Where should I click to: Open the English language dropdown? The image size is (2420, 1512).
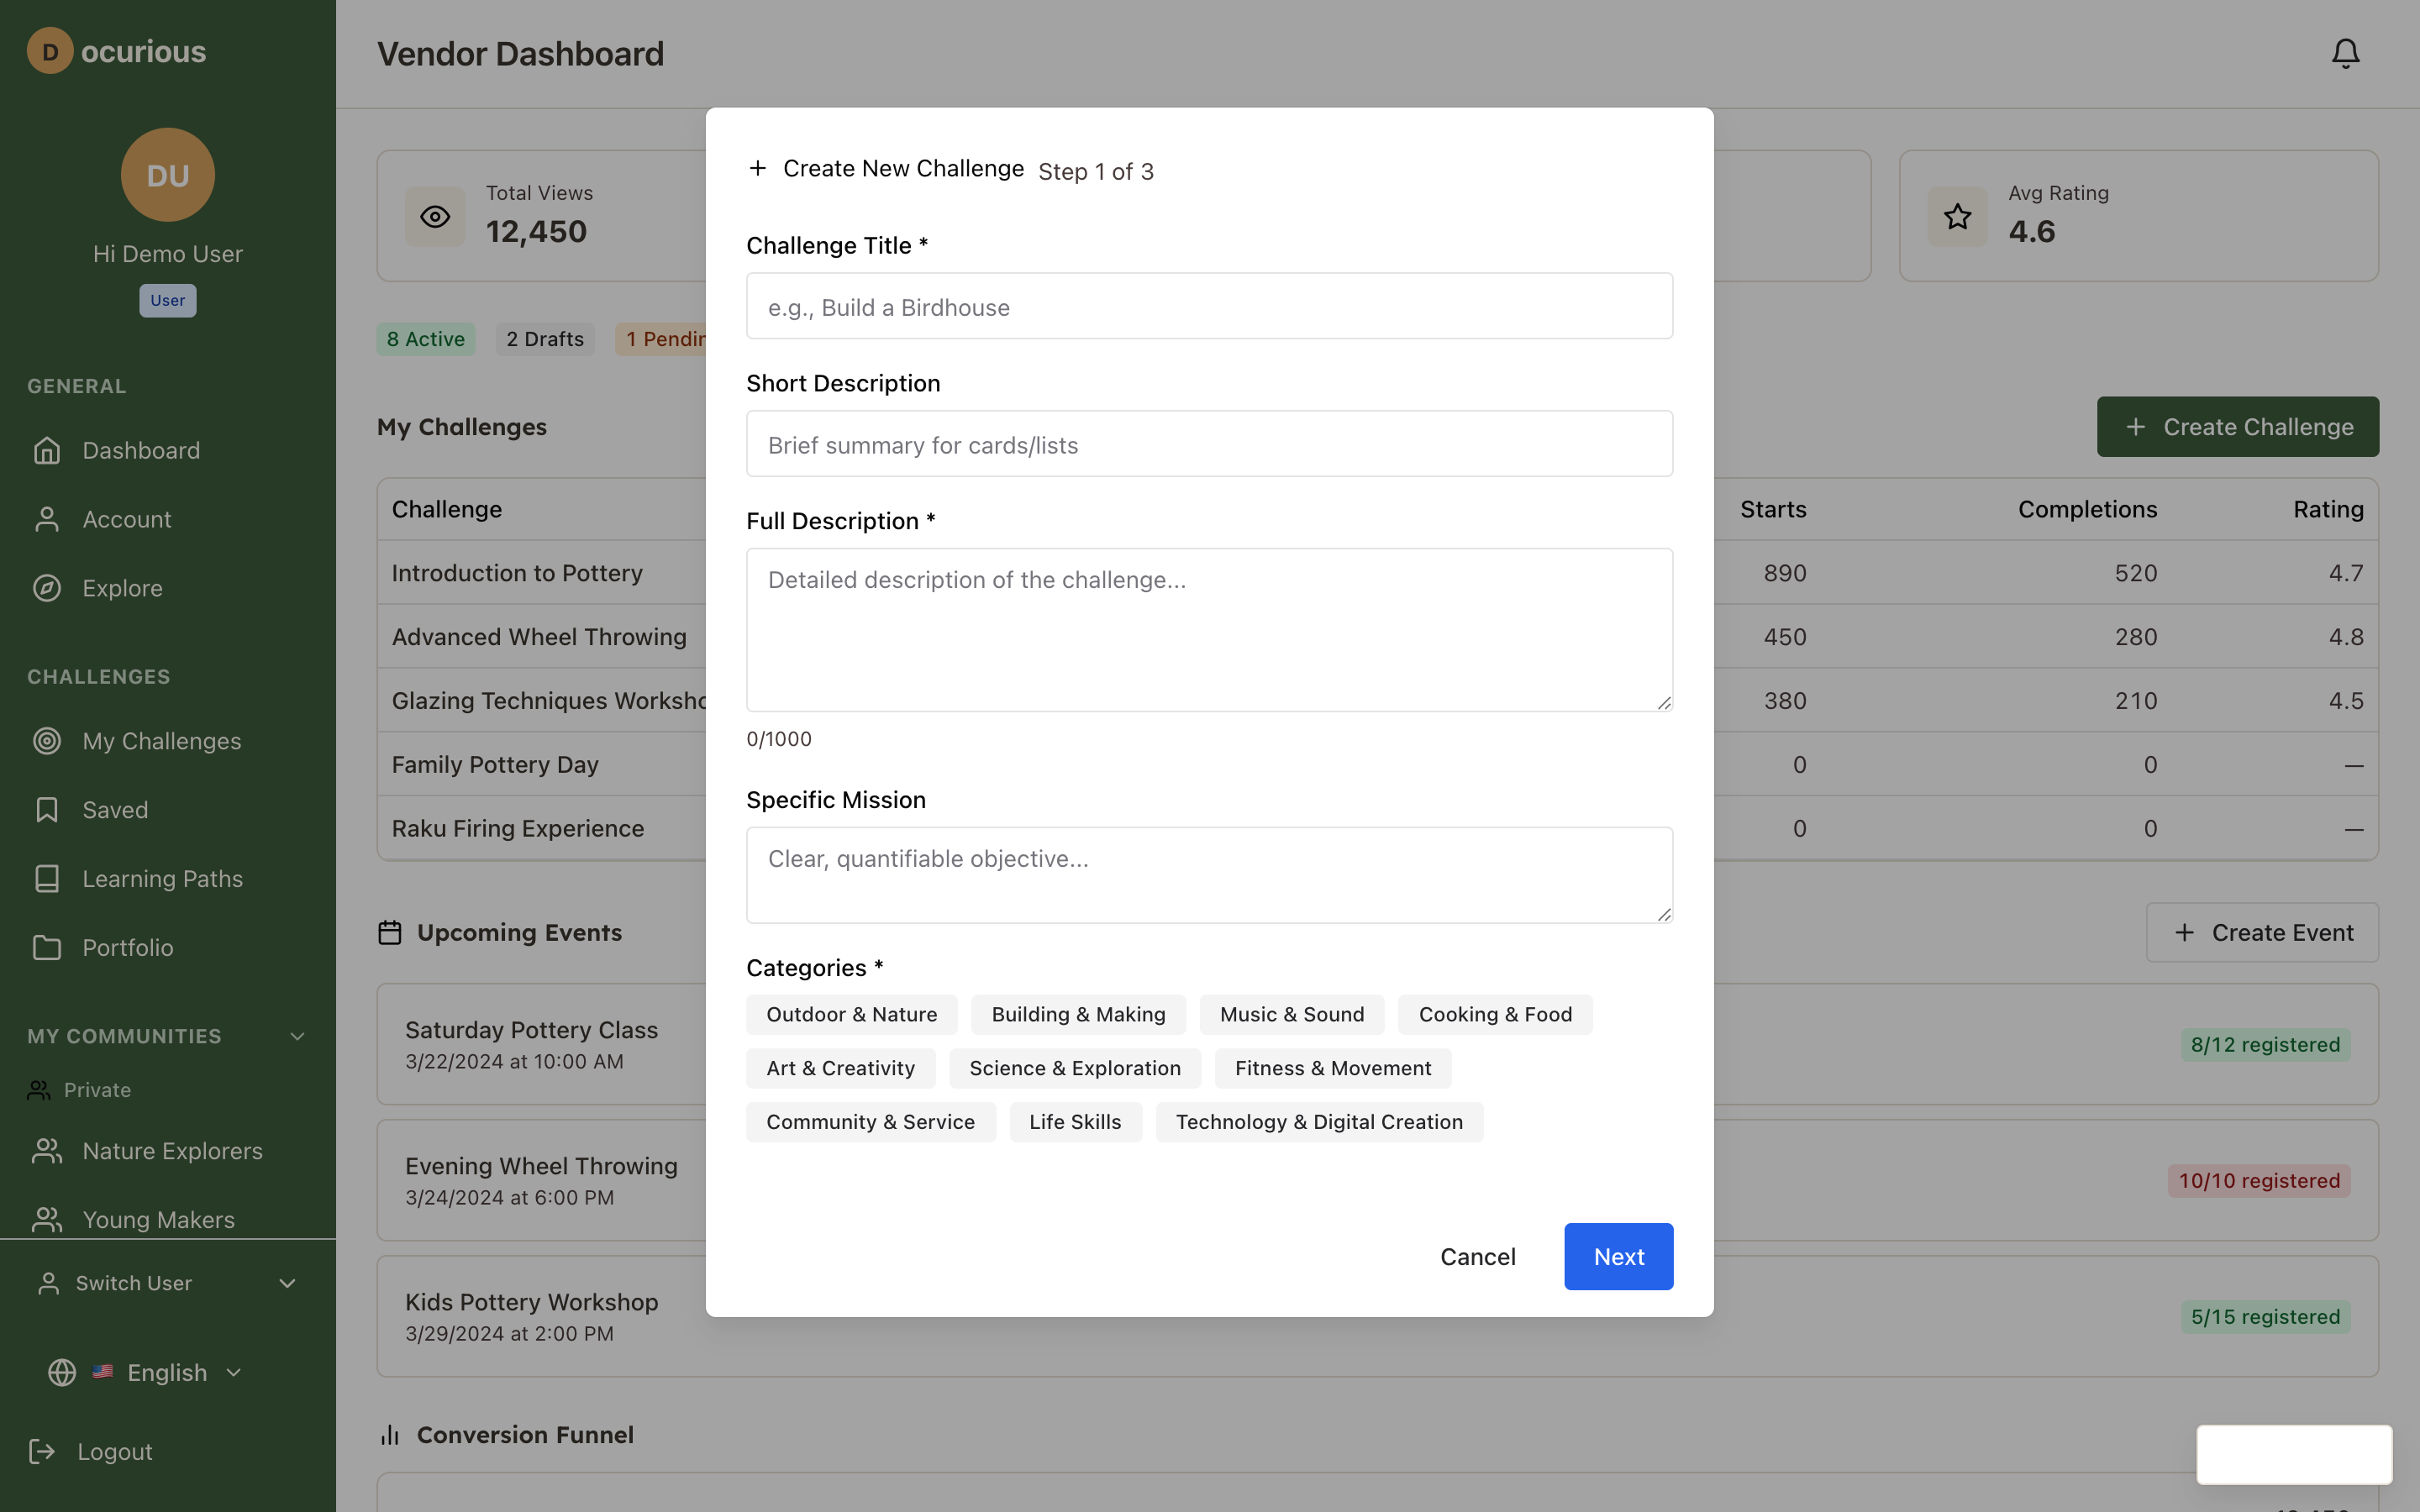tap(234, 1372)
